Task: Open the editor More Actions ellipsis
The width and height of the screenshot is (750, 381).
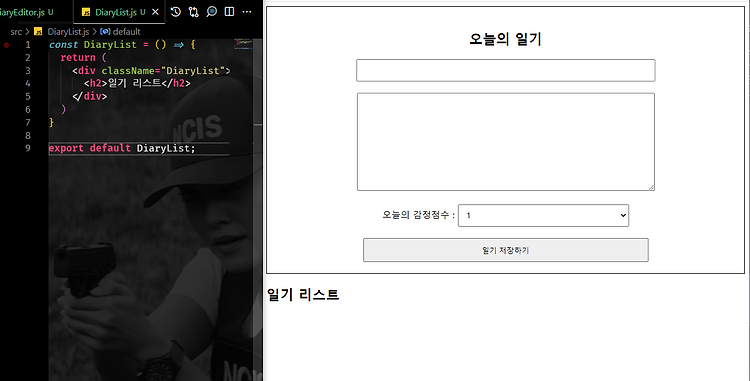Action: pyautogui.click(x=247, y=12)
